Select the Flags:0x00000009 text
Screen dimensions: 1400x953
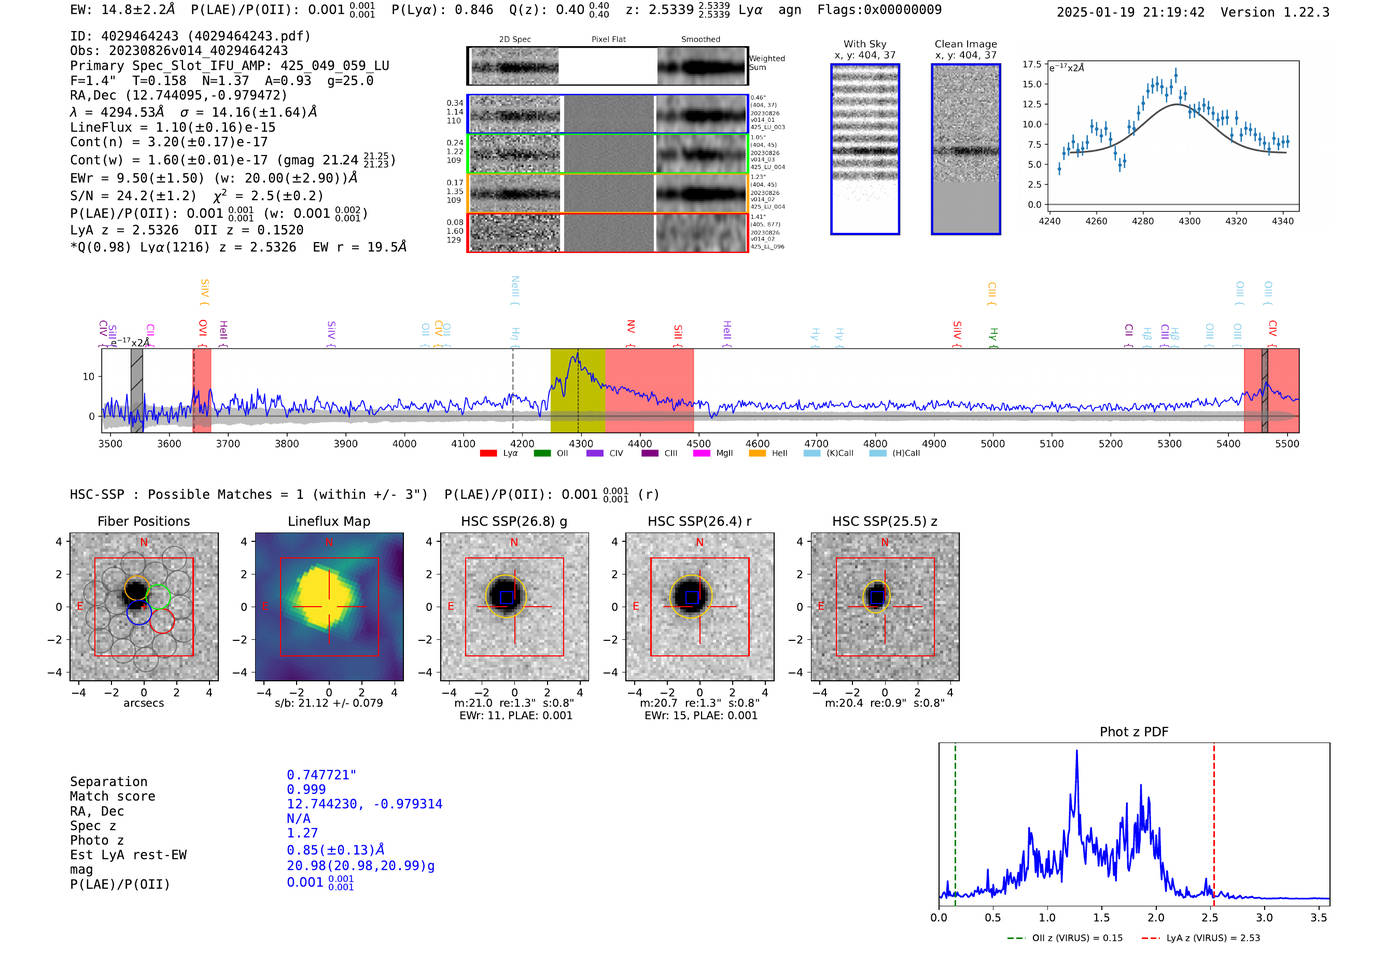point(879,10)
